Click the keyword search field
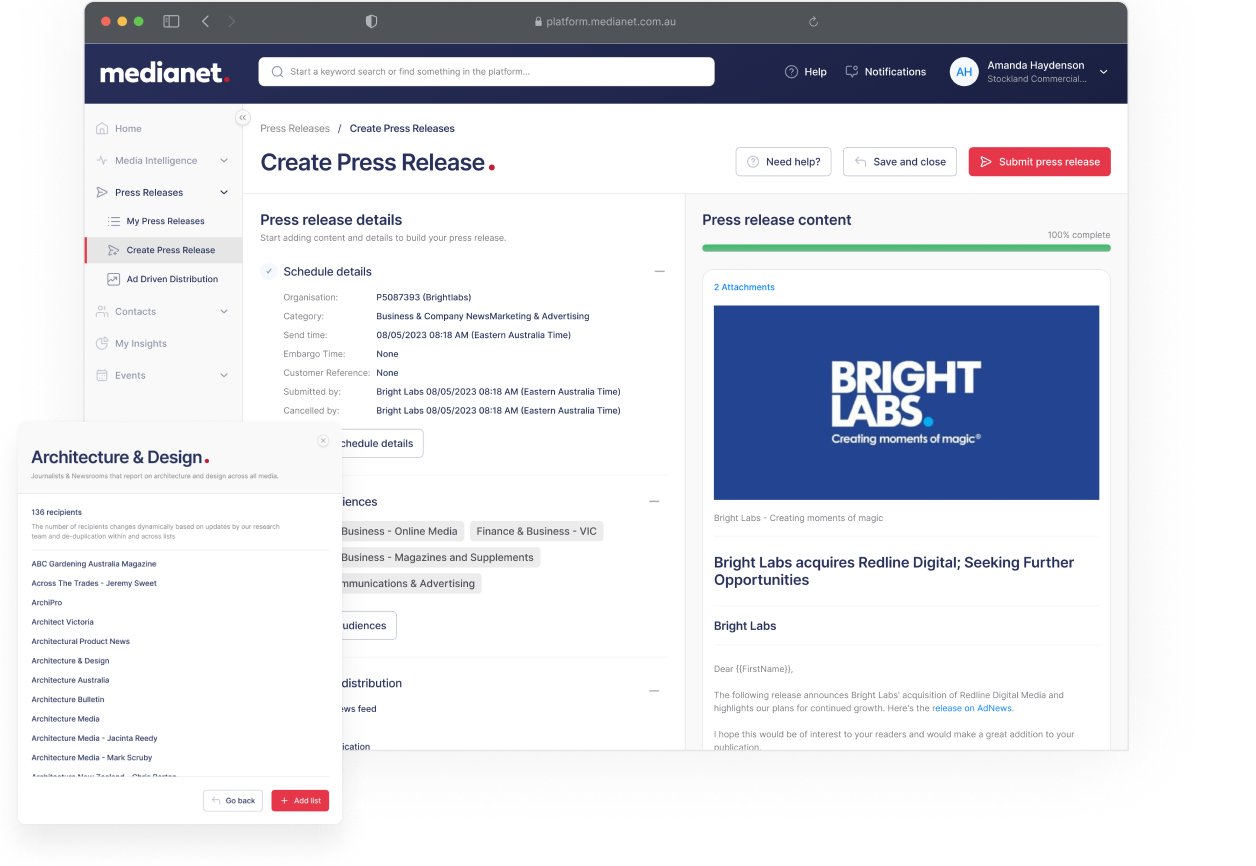This screenshot has width=1256, height=866. click(x=486, y=72)
